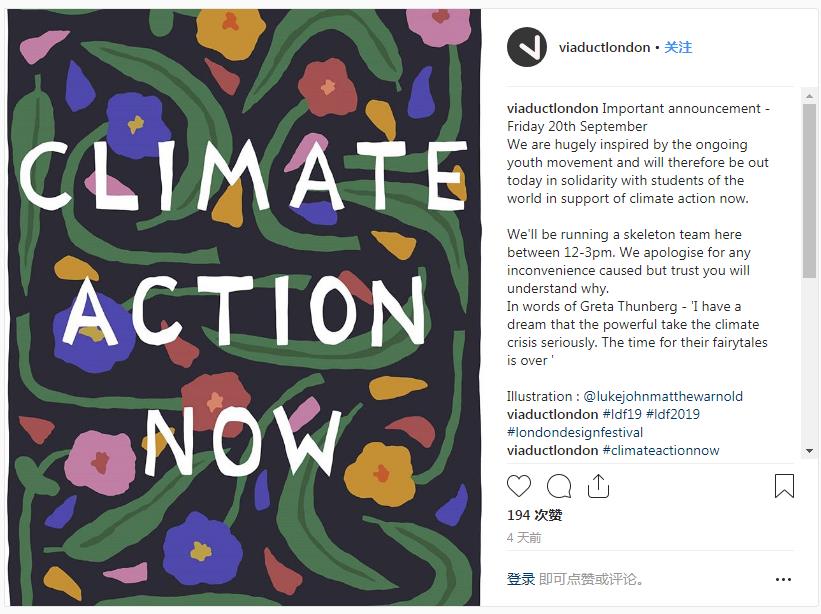This screenshot has height=614, width=821.
Task: Like the post with the heart icon
Action: [519, 486]
